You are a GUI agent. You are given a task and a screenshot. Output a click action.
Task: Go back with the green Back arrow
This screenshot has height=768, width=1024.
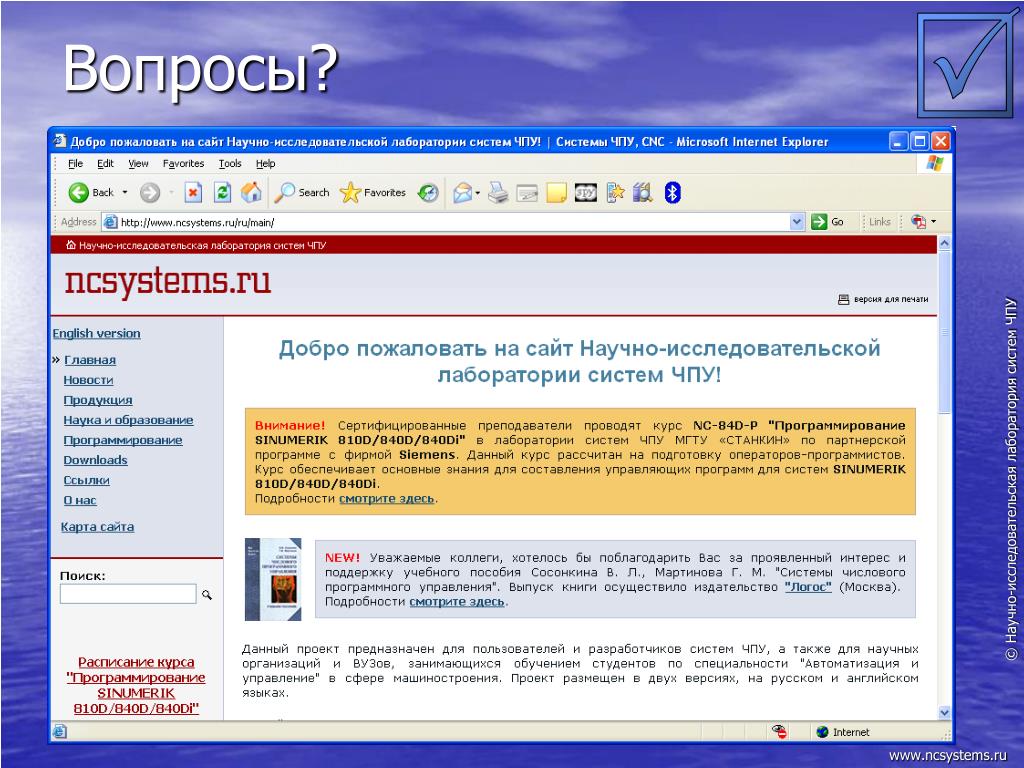[79, 193]
